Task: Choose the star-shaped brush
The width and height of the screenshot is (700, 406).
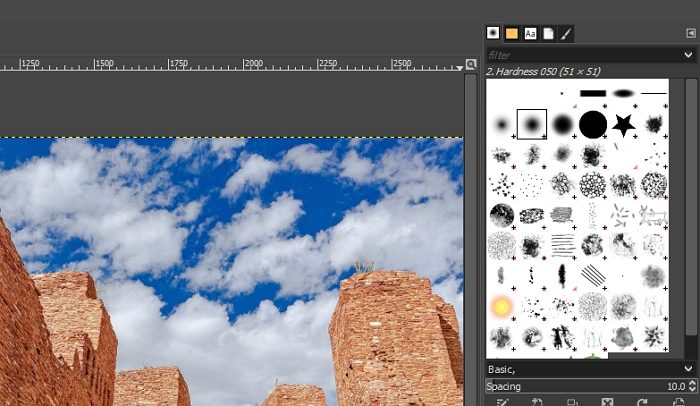Action: click(x=623, y=124)
